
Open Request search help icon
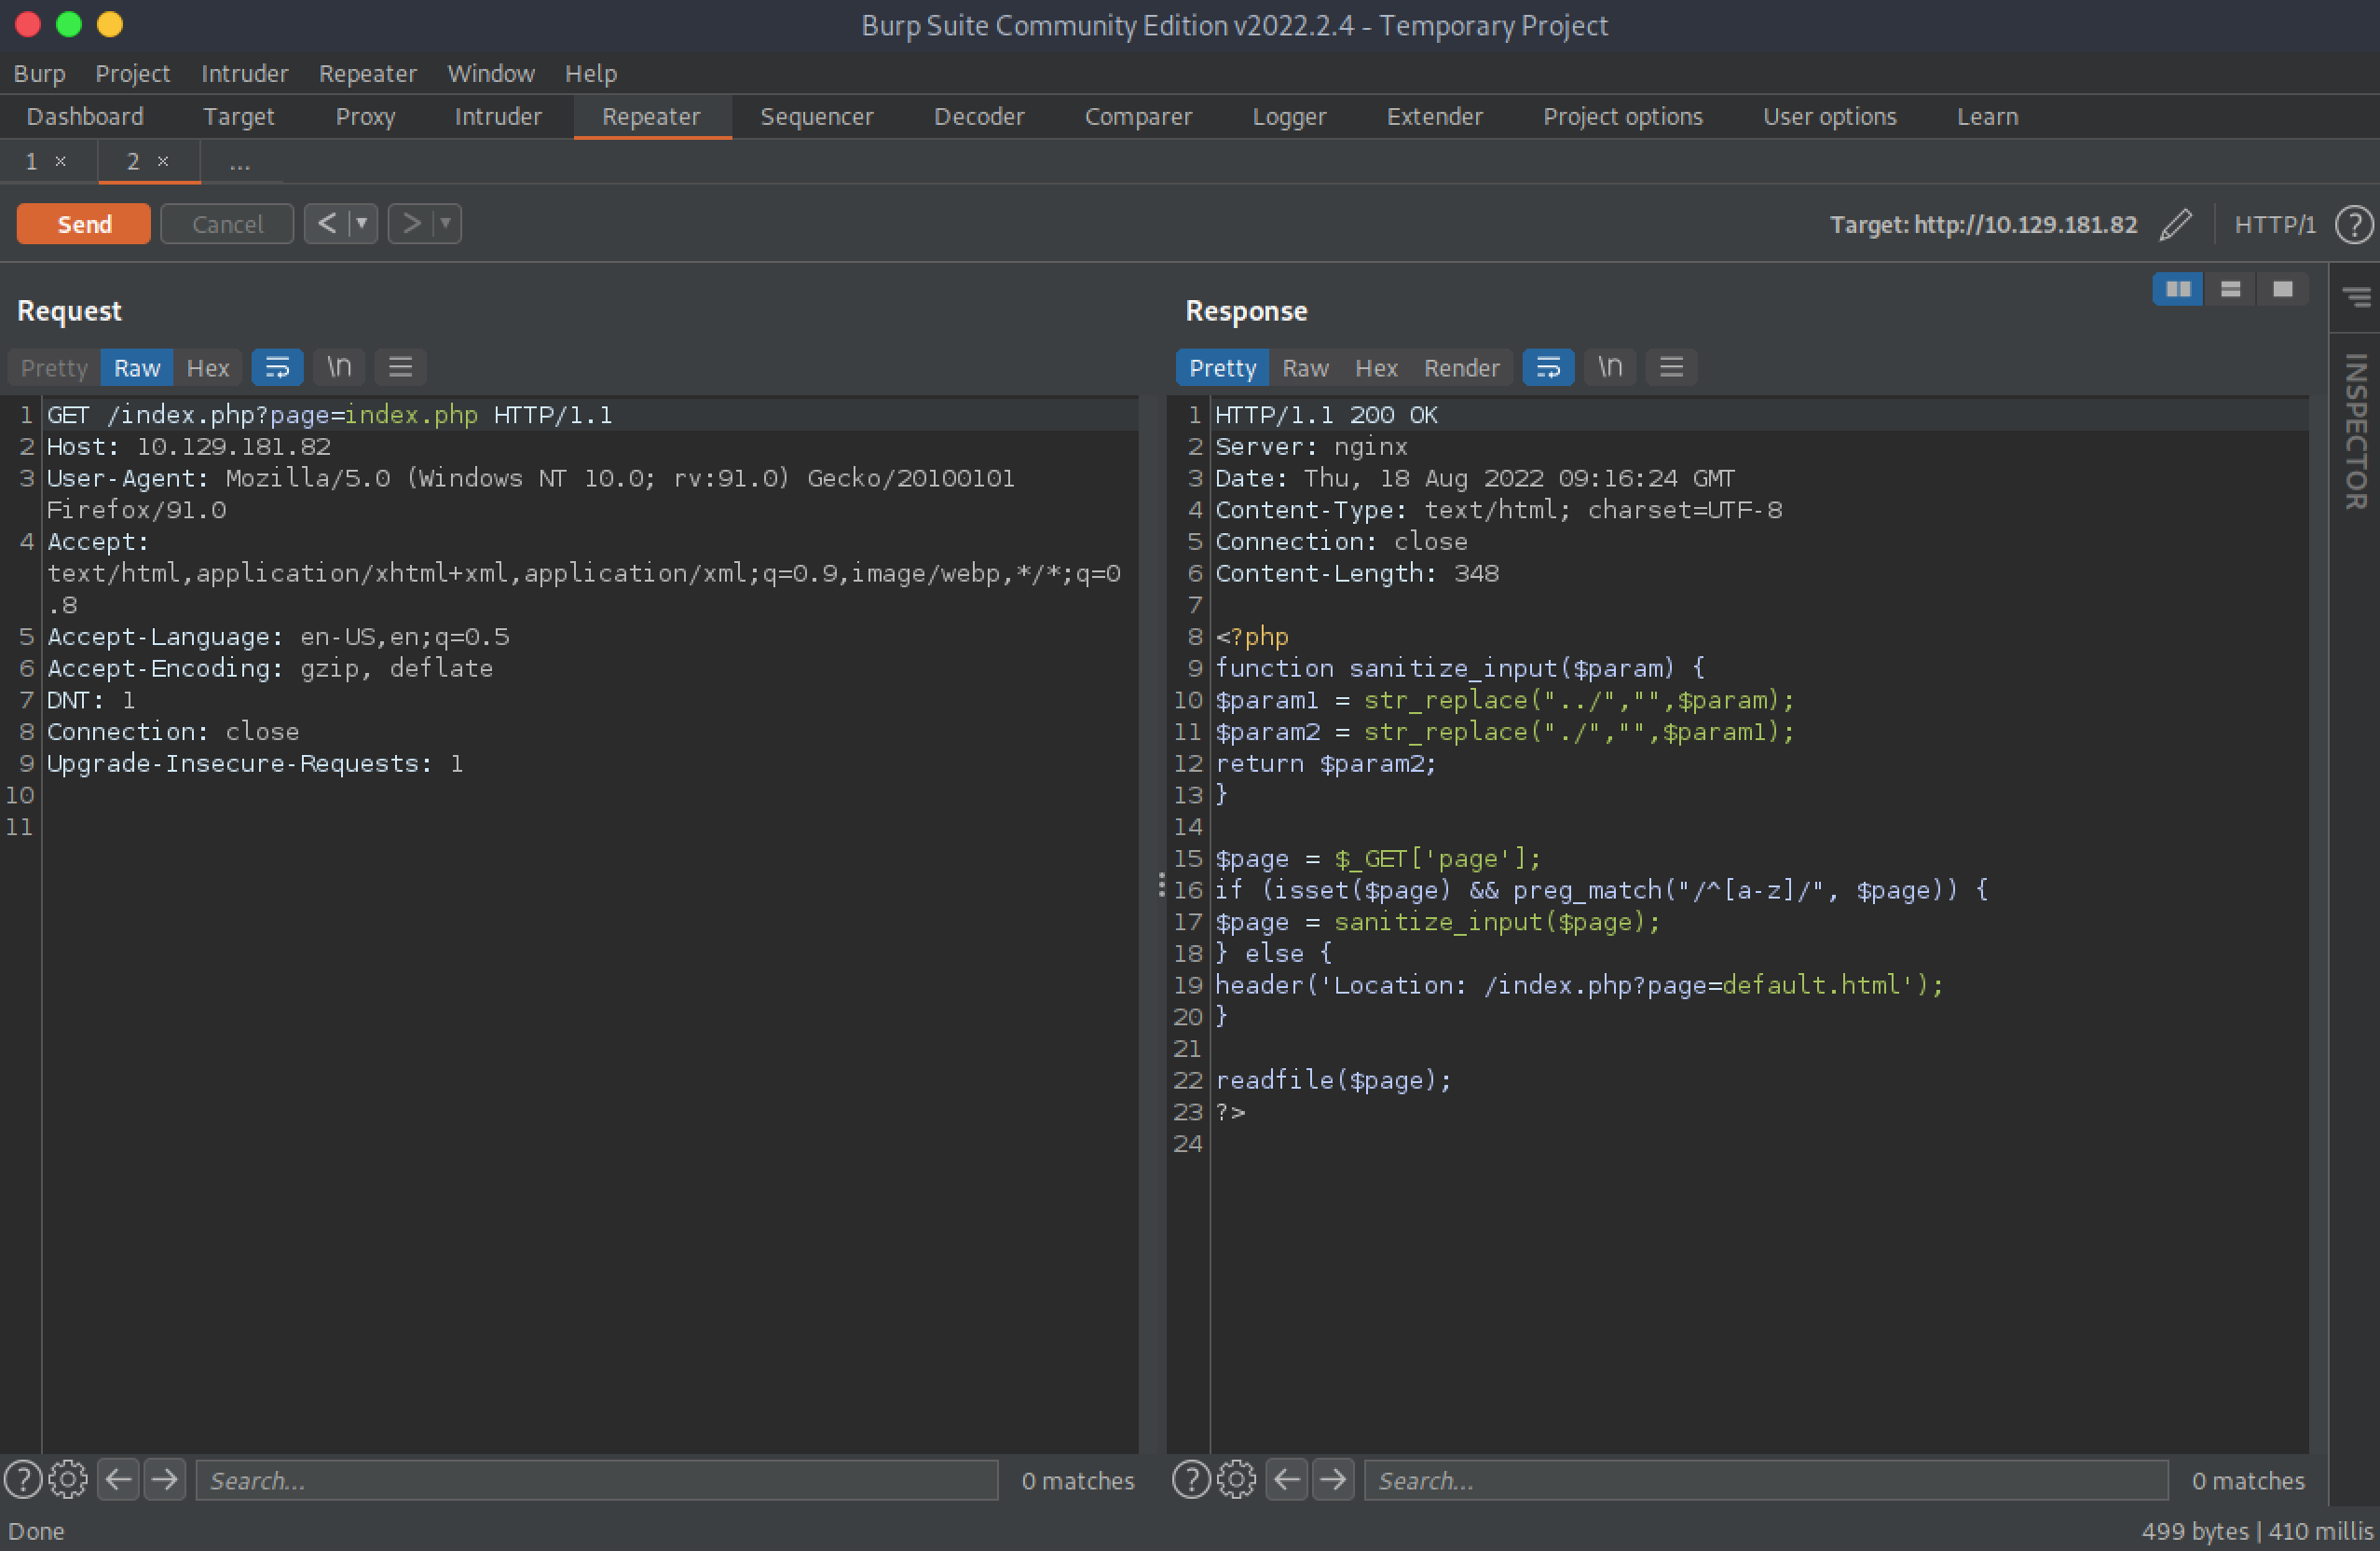[23, 1479]
